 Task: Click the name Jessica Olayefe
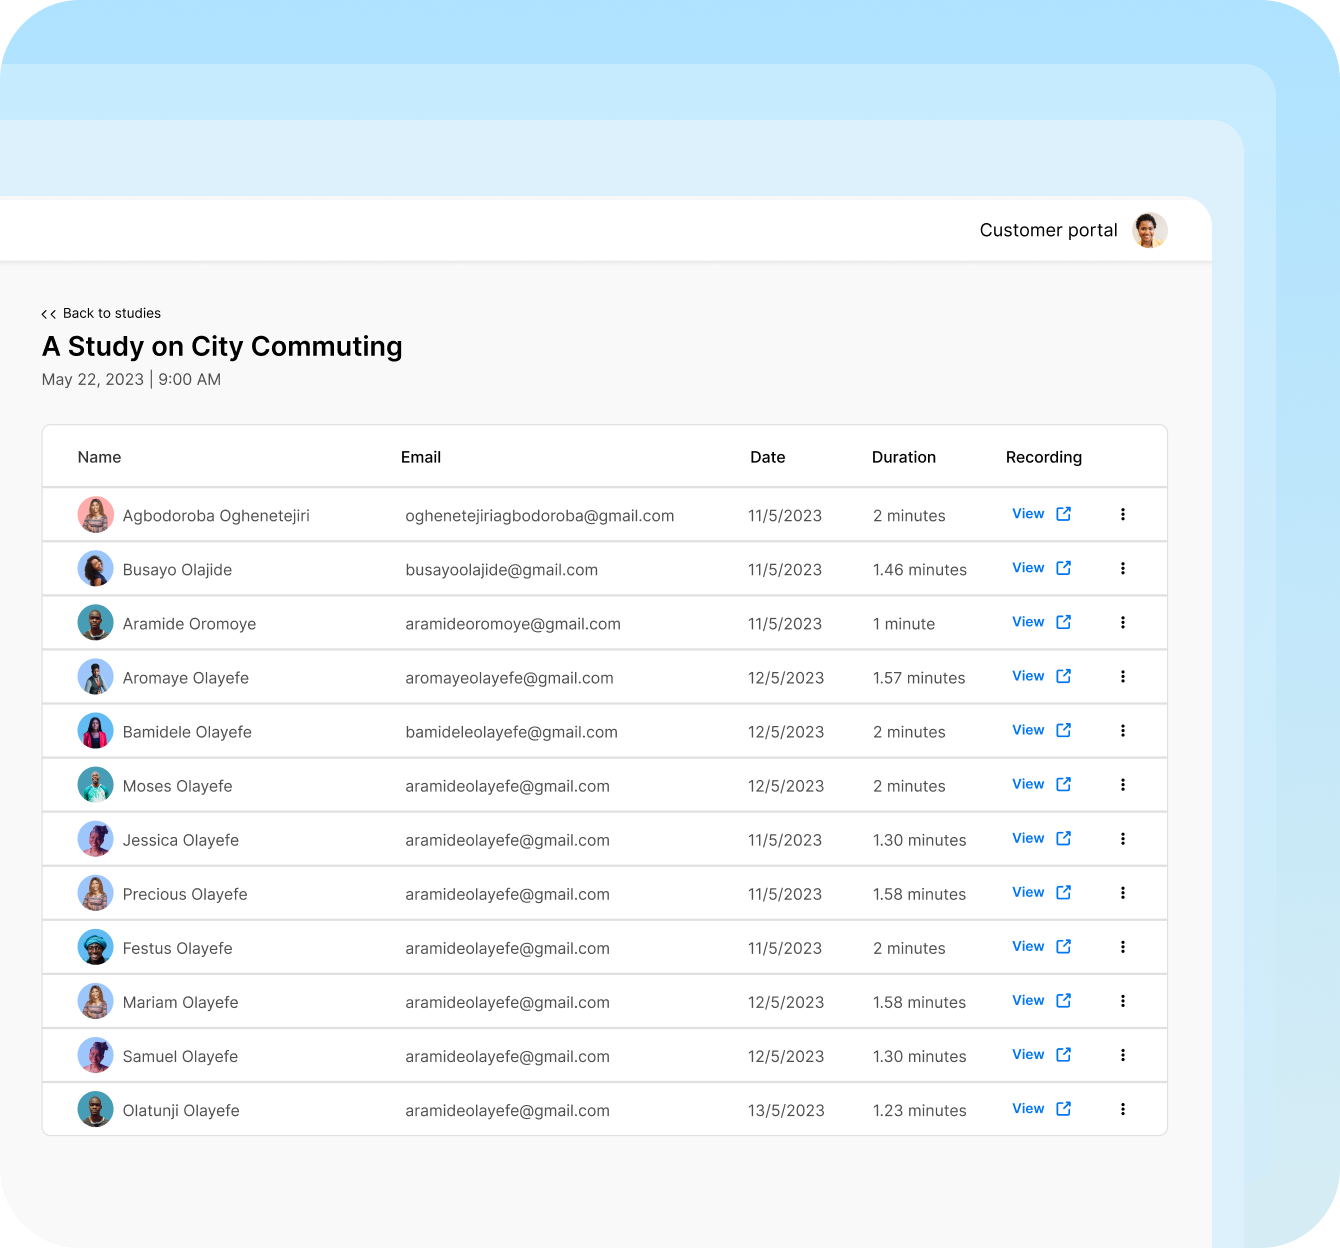click(x=181, y=840)
